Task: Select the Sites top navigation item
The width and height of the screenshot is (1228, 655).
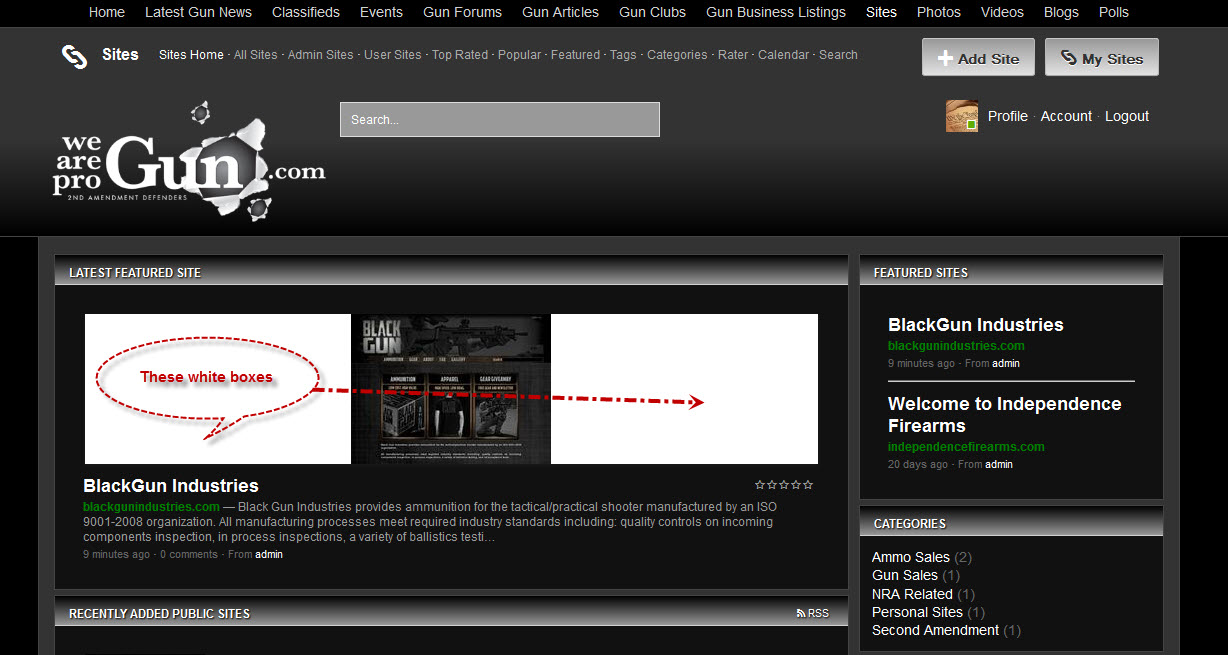Action: (x=881, y=12)
